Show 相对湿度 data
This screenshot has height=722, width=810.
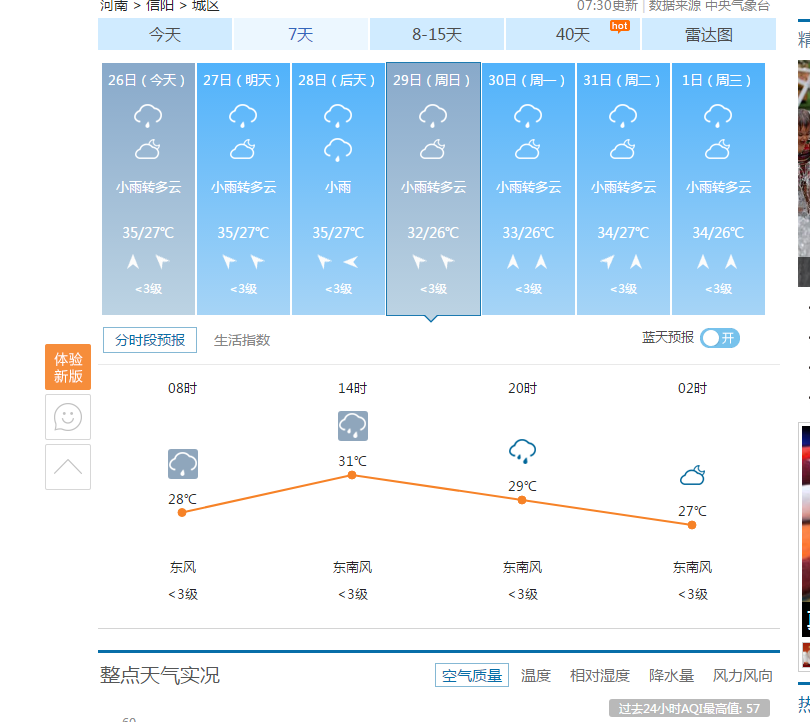600,676
